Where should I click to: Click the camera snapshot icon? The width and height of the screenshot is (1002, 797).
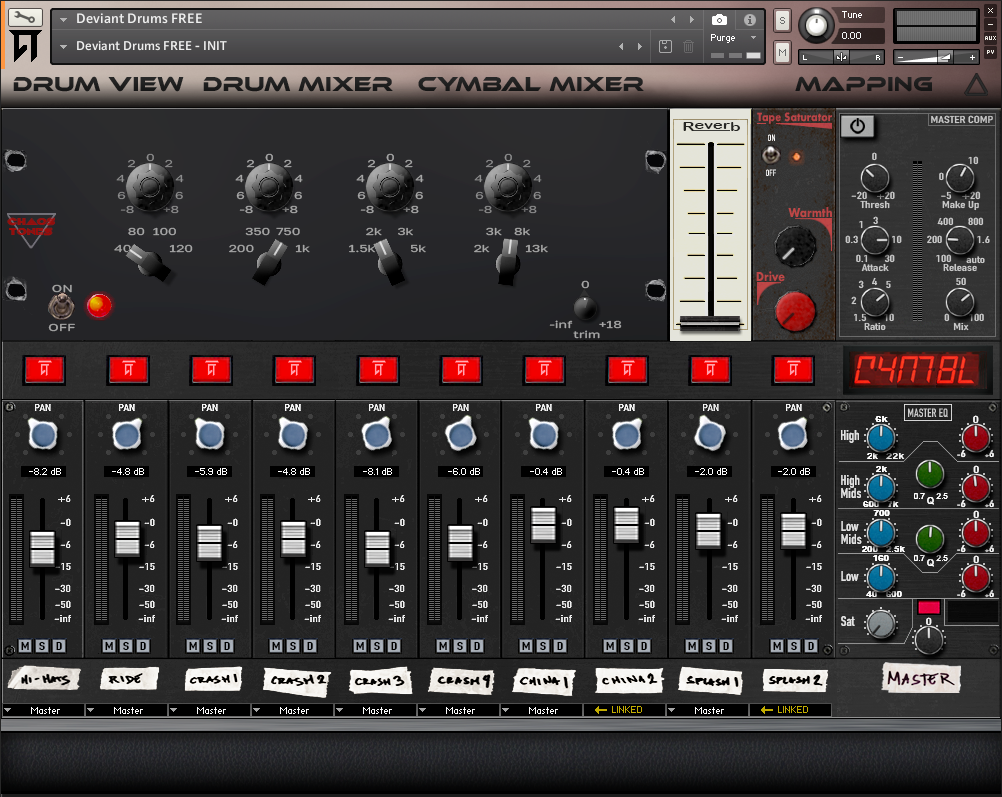719,20
